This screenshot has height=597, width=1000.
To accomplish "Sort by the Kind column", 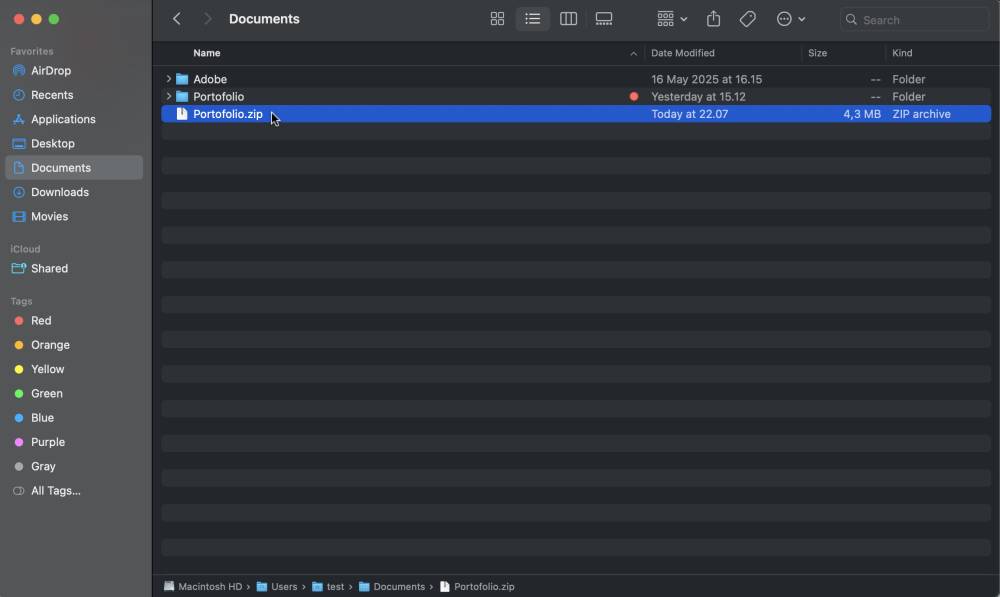I will [x=902, y=53].
